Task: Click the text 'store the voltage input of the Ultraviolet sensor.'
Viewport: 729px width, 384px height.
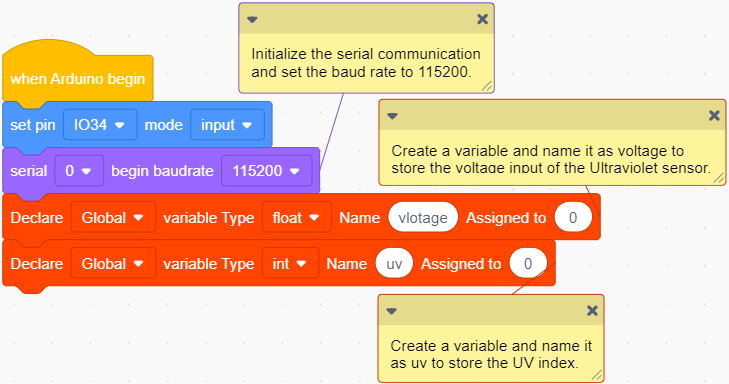Action: click(551, 167)
